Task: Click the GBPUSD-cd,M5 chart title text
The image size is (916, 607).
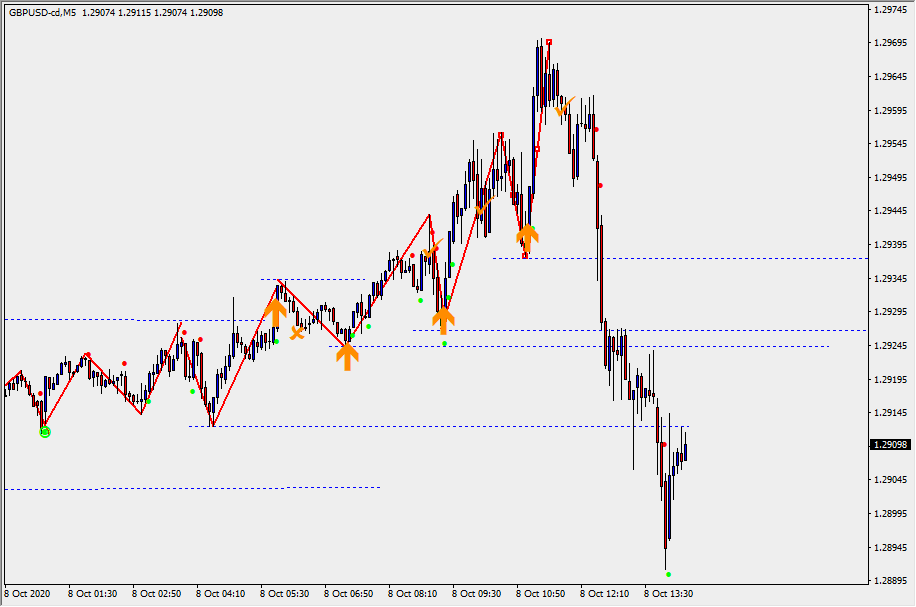Action: tap(41, 13)
